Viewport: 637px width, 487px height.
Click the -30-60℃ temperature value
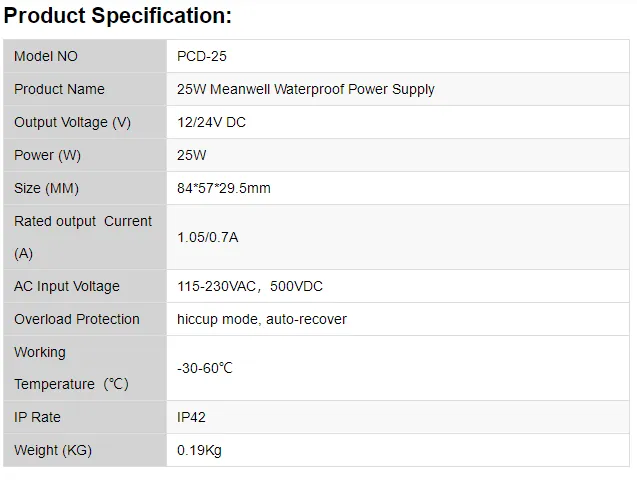(x=205, y=368)
